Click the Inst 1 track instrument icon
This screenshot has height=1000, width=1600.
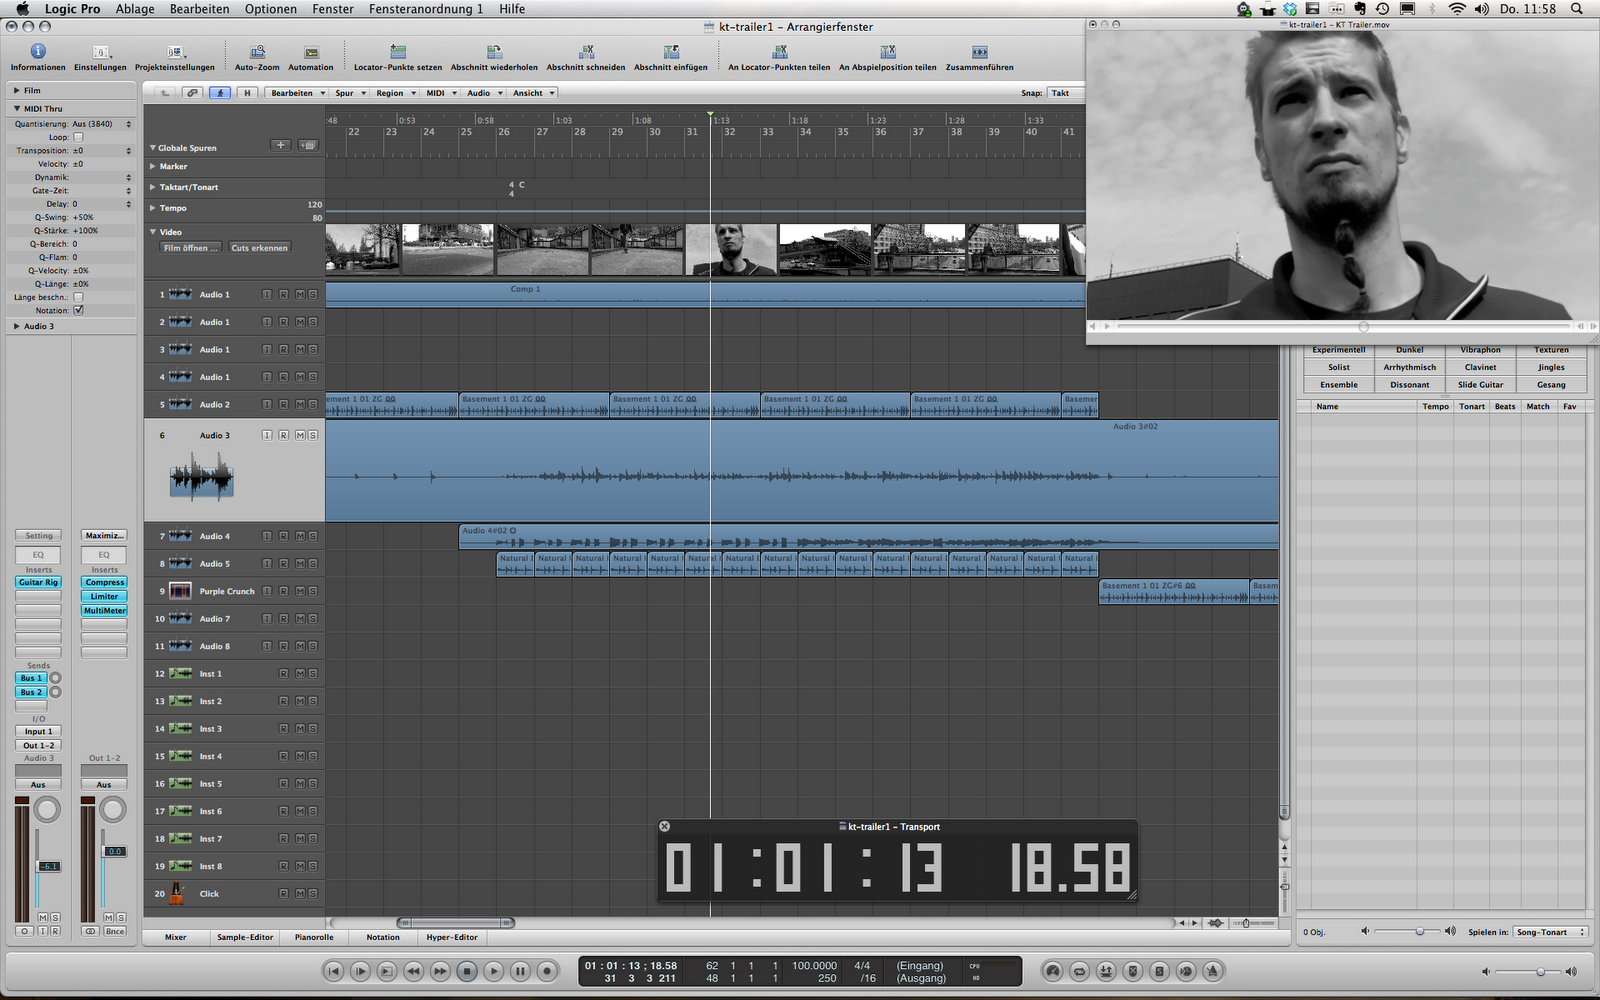(x=180, y=674)
